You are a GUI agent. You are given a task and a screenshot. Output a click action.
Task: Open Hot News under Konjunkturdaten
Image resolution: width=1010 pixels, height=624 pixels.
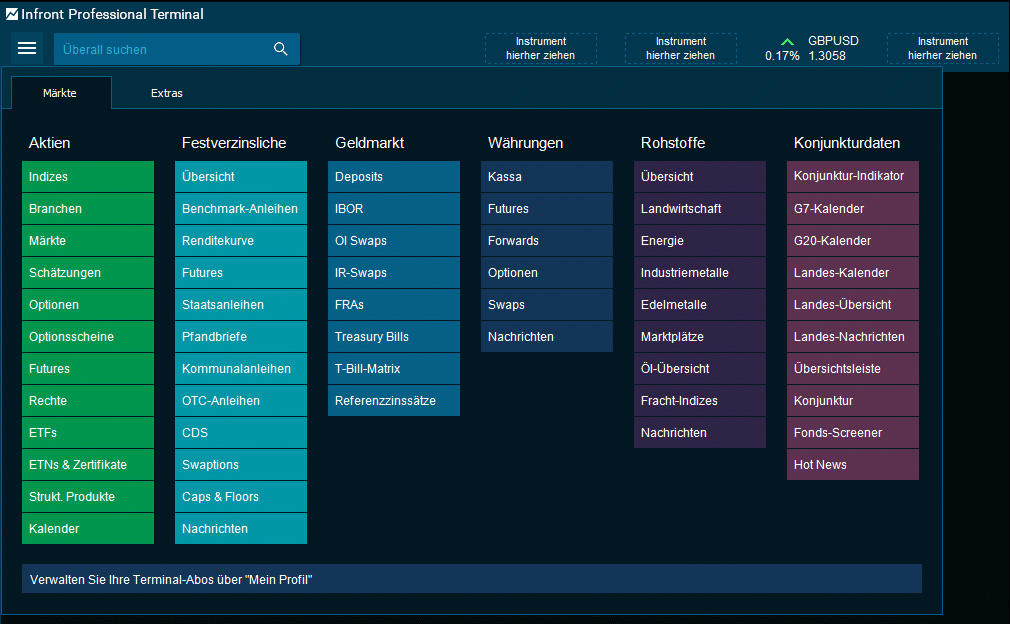[x=853, y=465]
